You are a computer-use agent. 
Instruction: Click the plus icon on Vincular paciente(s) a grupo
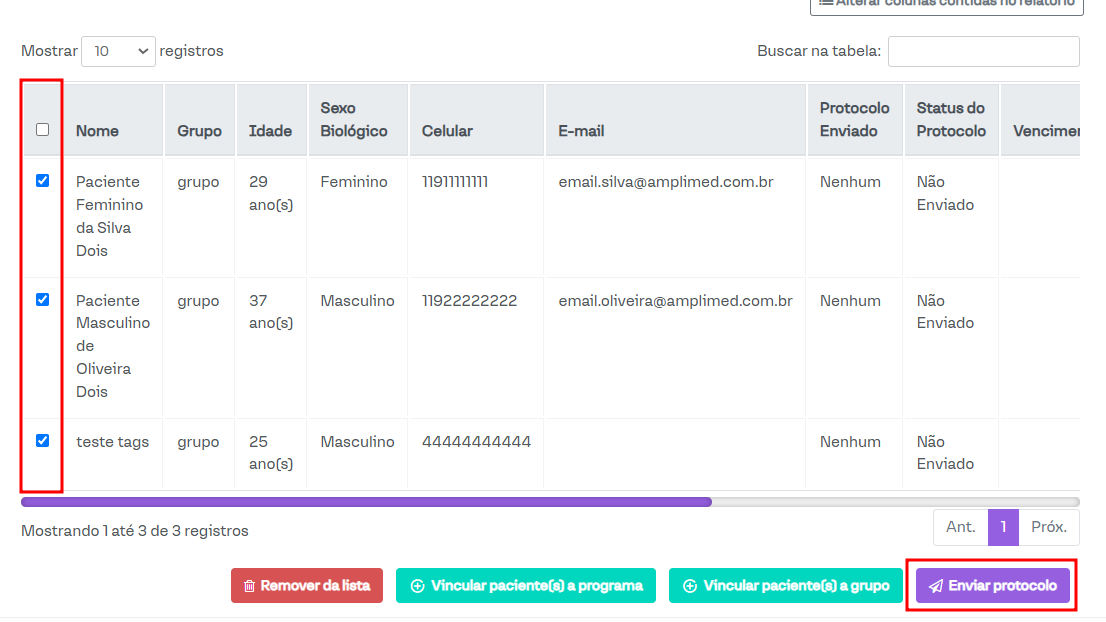[x=690, y=586]
